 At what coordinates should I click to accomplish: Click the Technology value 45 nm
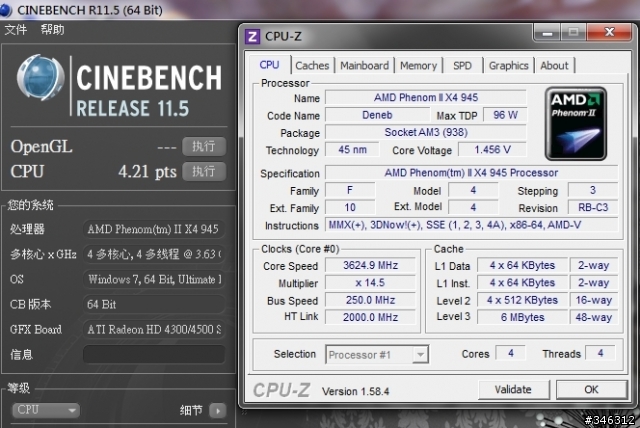pos(352,150)
